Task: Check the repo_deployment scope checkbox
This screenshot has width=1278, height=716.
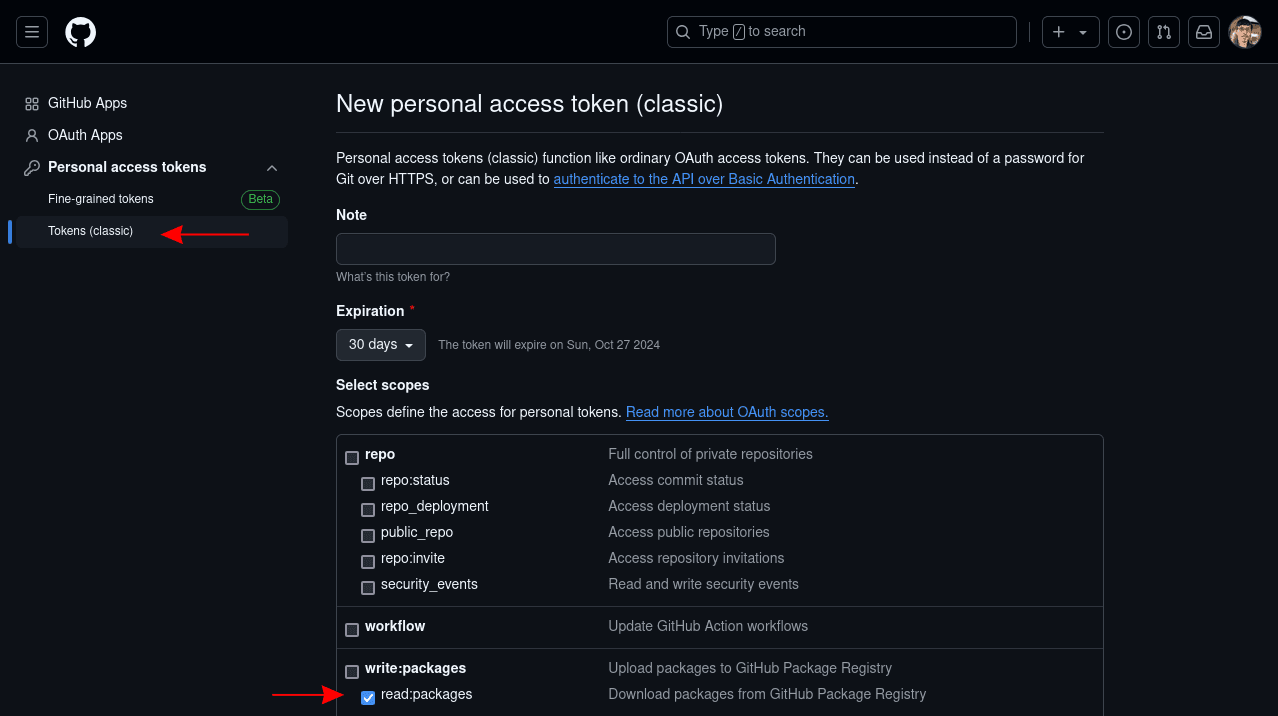Action: pos(368,510)
